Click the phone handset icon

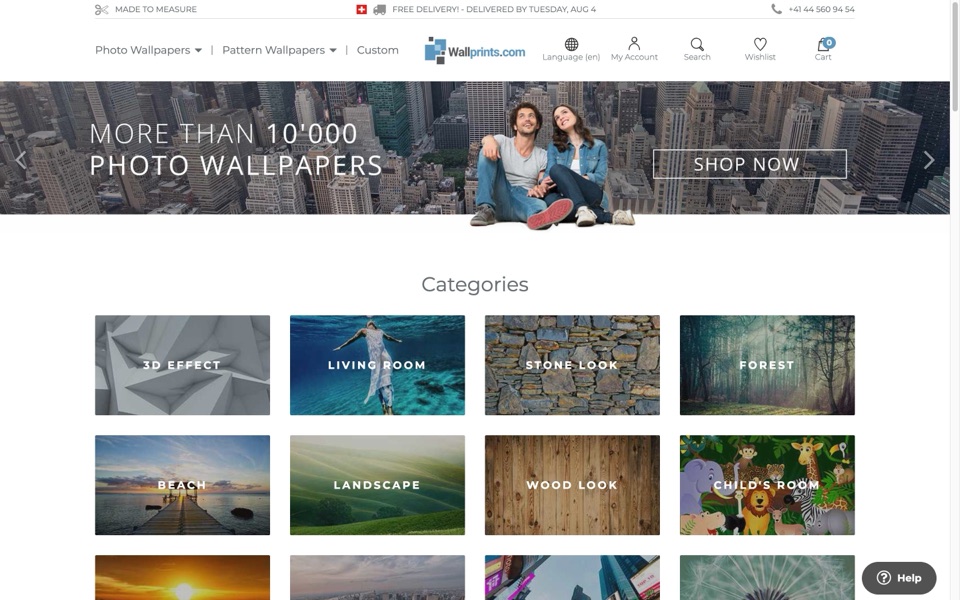tap(776, 9)
